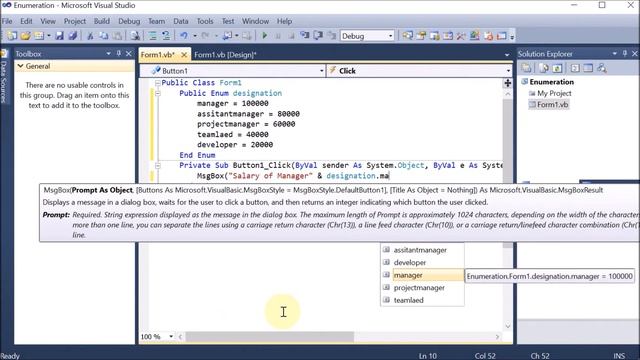
Task: Select My Project in Solution Explorer
Action: (550, 93)
